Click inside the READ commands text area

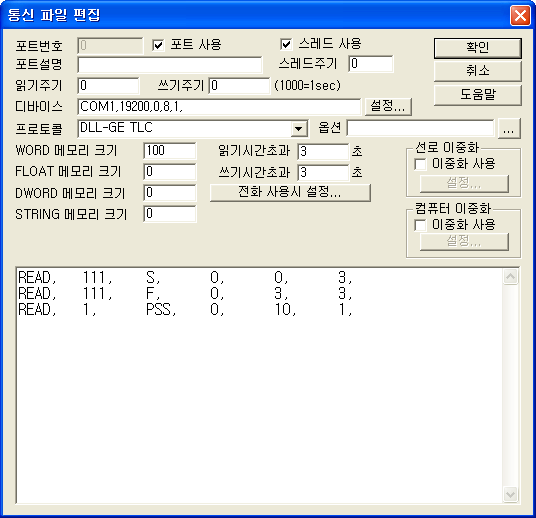tap(259, 385)
